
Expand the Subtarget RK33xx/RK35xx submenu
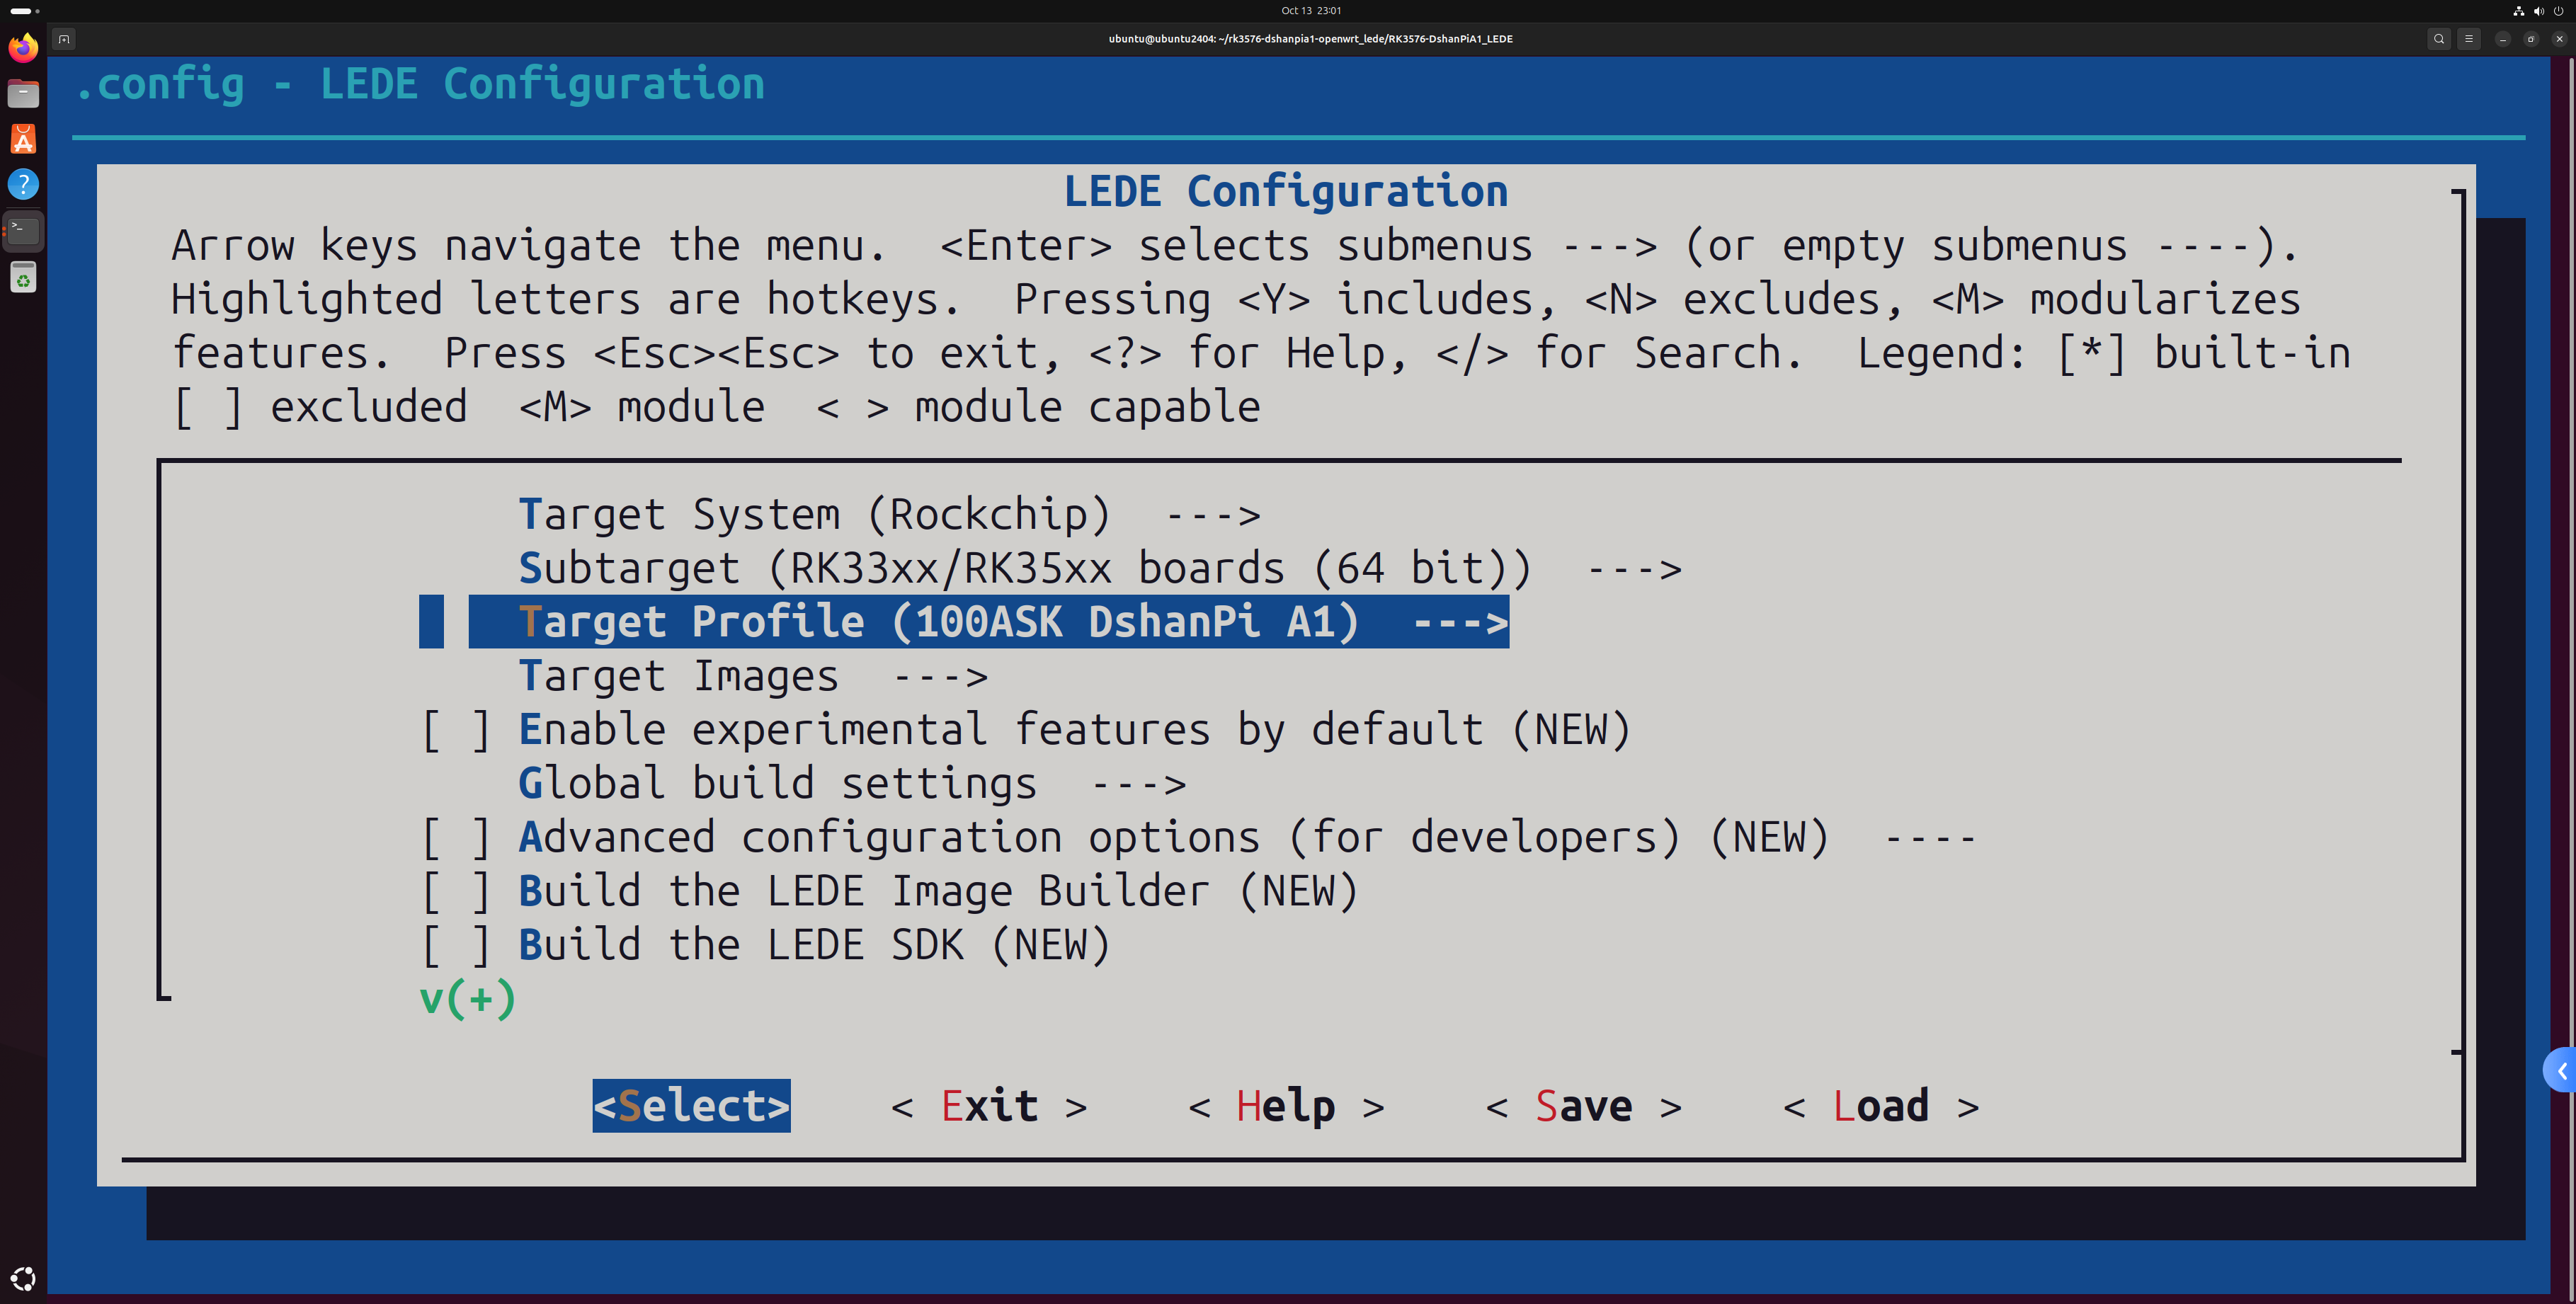point(1099,569)
